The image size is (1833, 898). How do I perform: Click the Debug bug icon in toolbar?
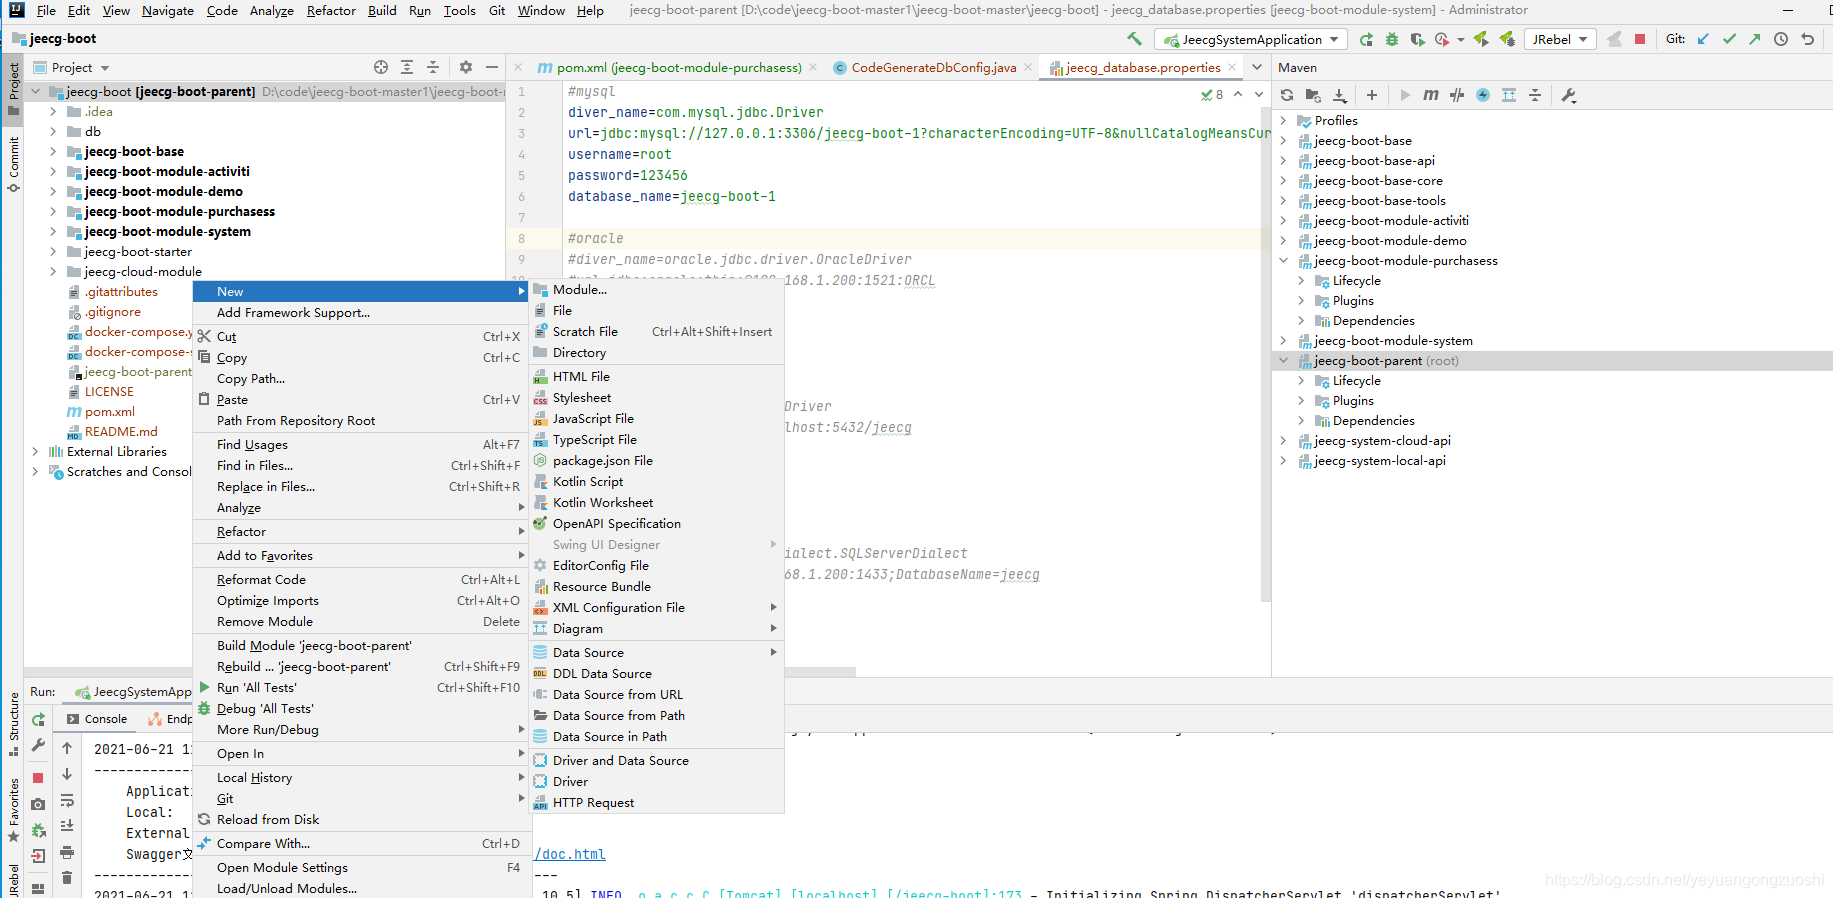1392,39
